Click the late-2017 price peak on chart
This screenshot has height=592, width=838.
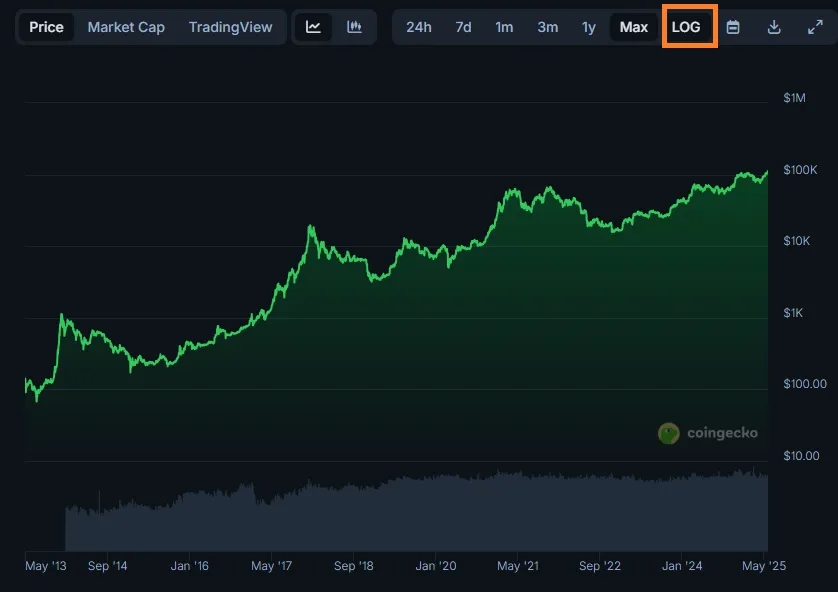[x=311, y=228]
